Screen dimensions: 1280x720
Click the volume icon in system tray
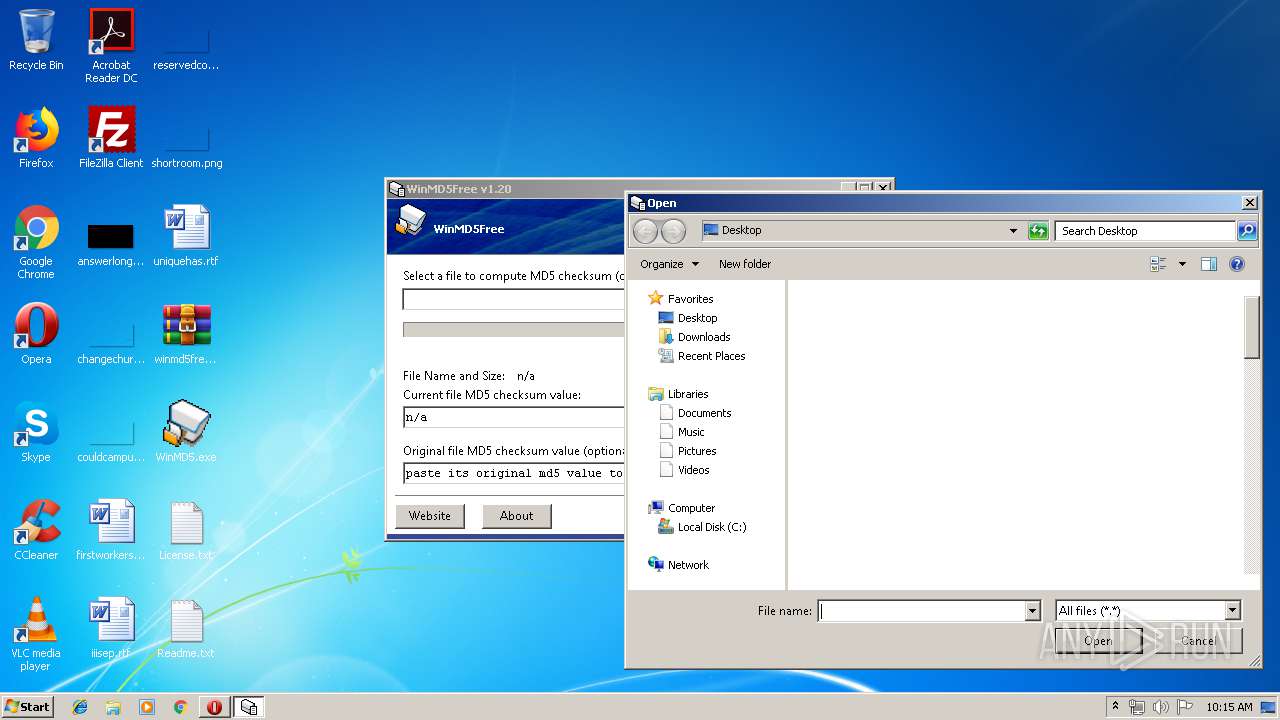click(x=1160, y=707)
